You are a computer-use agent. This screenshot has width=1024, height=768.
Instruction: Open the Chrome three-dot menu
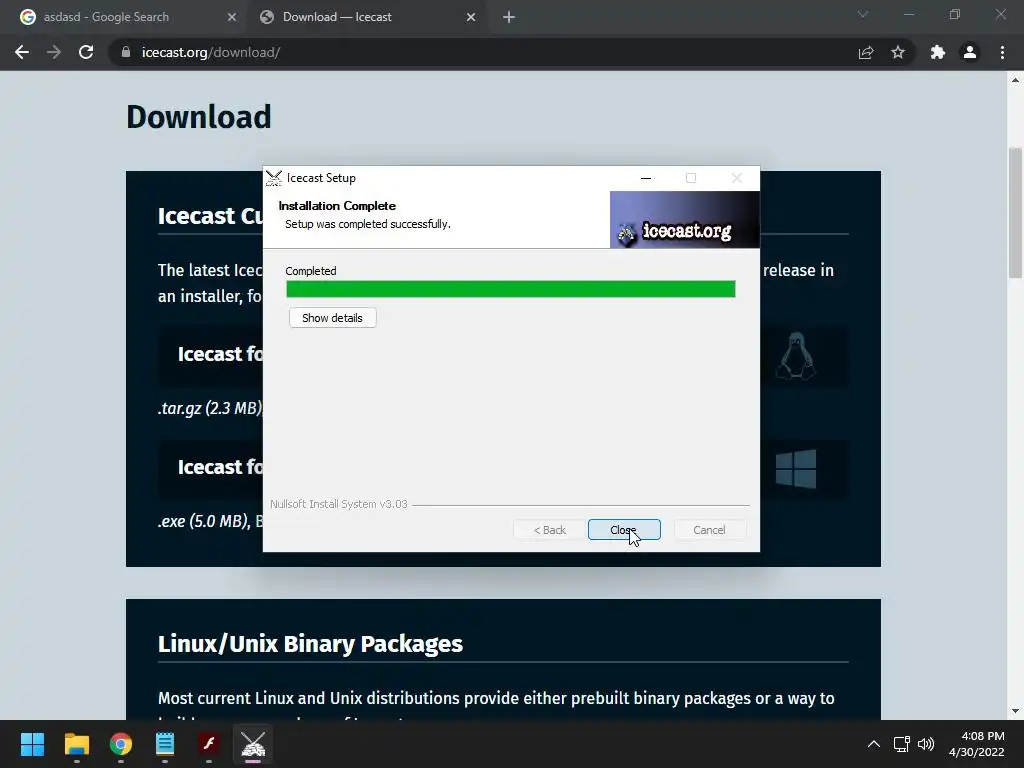1002,52
